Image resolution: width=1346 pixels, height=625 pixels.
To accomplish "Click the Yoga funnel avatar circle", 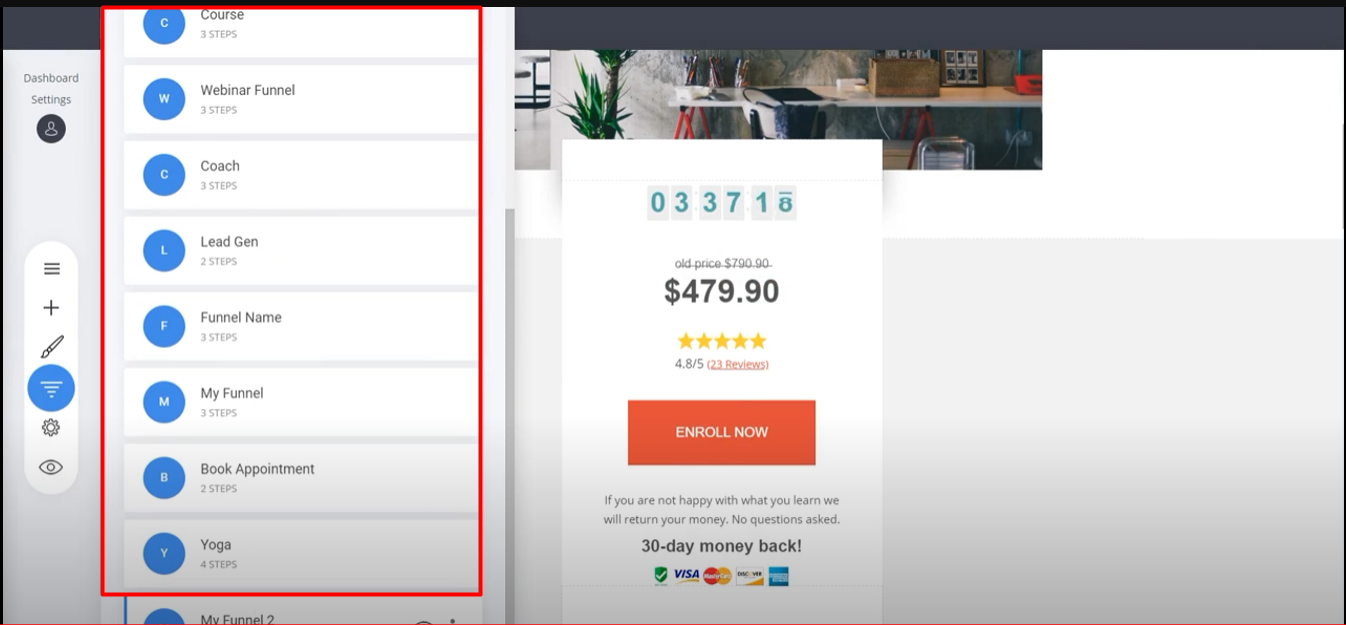I will 164,553.
